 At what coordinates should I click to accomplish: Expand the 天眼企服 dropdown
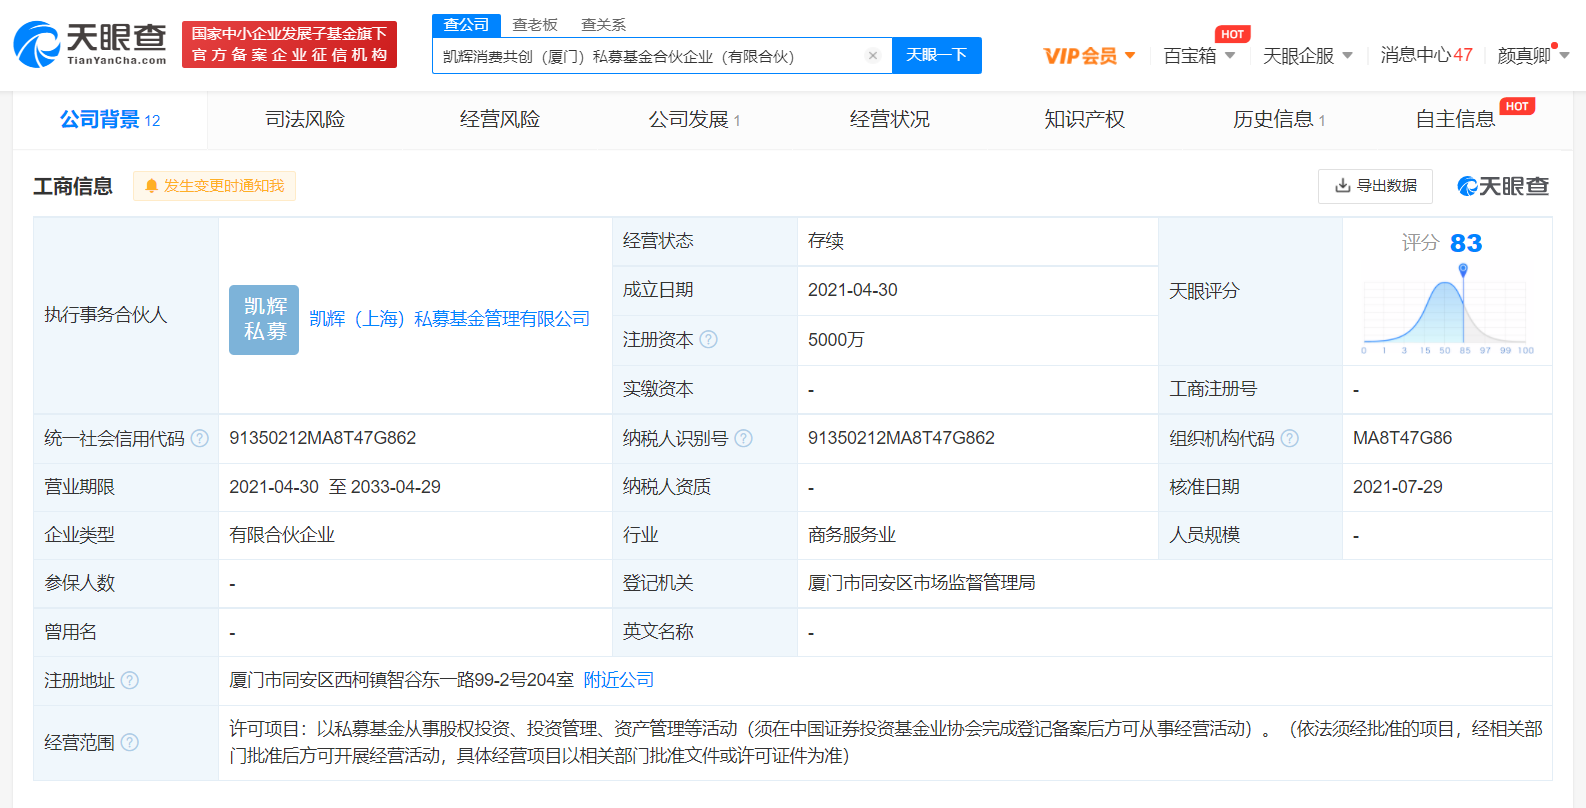click(x=1307, y=56)
